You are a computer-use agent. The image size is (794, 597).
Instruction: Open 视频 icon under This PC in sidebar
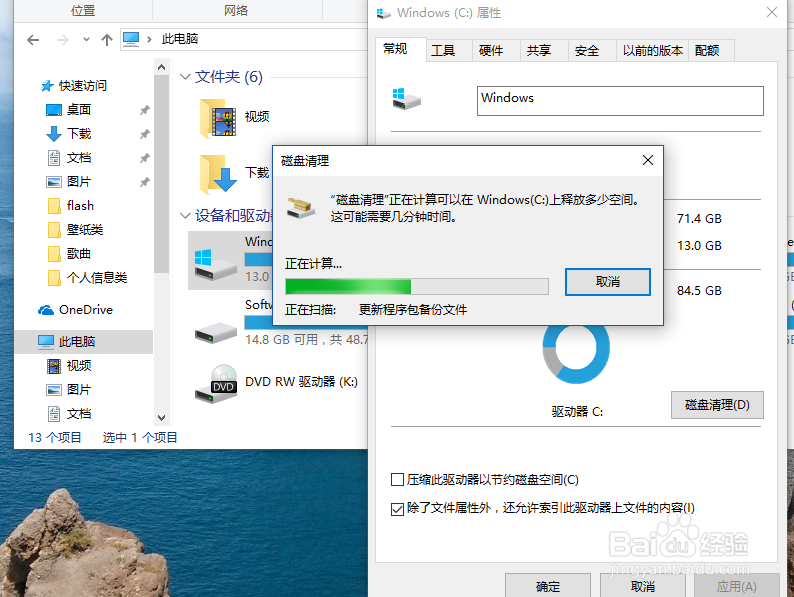tap(54, 366)
